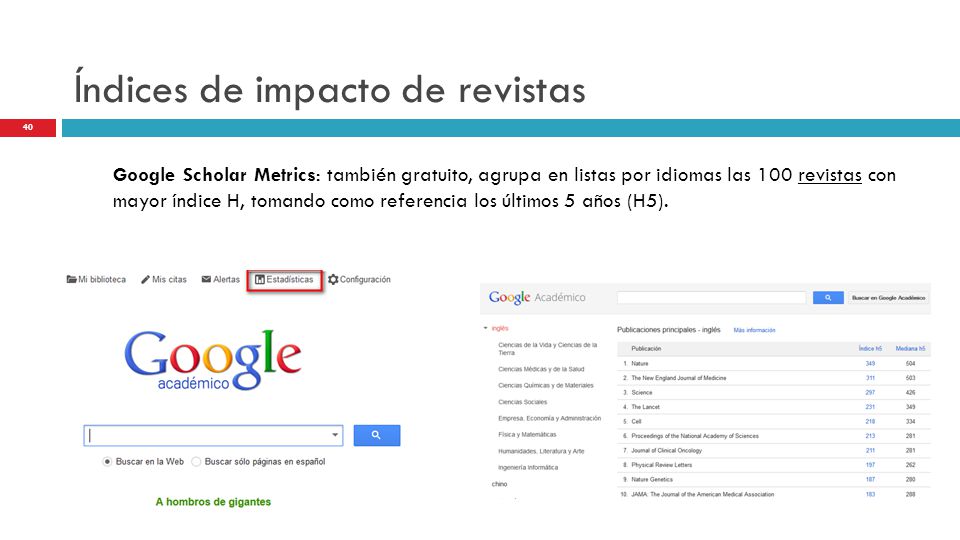
Task: Collapse the inglés category tree
Action: pyautogui.click(x=486, y=329)
